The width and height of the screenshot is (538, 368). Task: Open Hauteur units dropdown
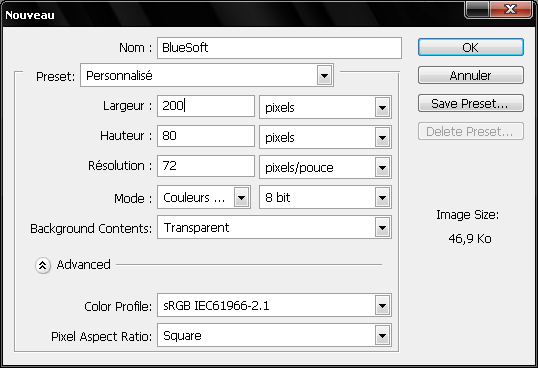coord(325,137)
